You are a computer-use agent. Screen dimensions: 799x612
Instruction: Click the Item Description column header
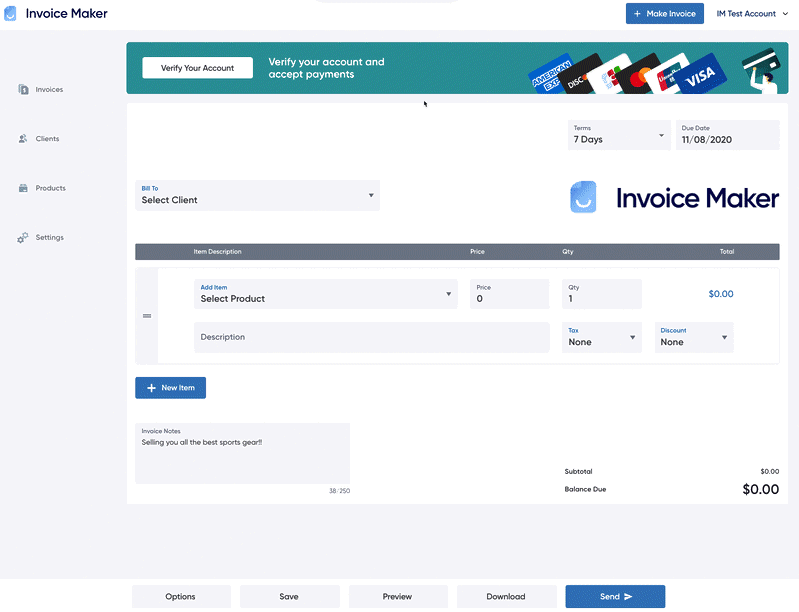(217, 252)
